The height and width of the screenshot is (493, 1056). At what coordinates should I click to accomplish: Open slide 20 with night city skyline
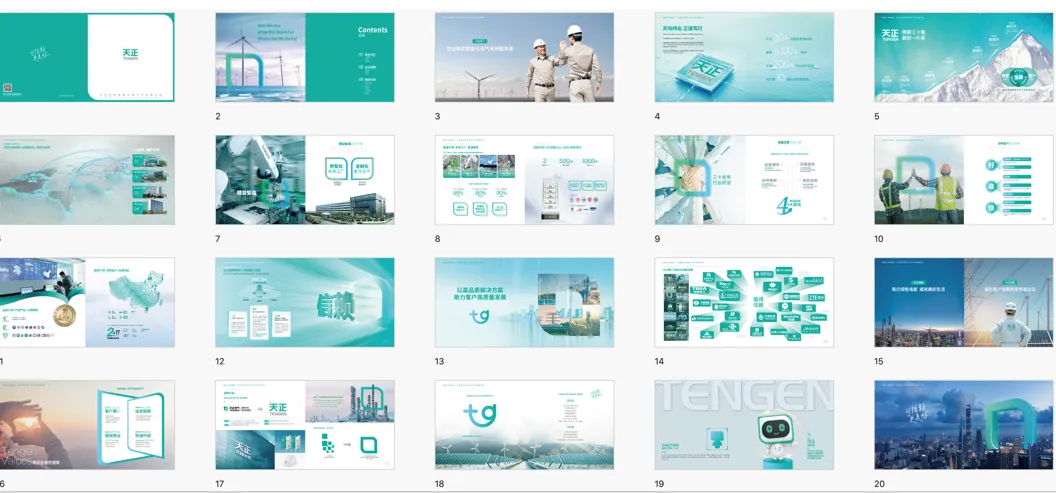click(x=964, y=425)
